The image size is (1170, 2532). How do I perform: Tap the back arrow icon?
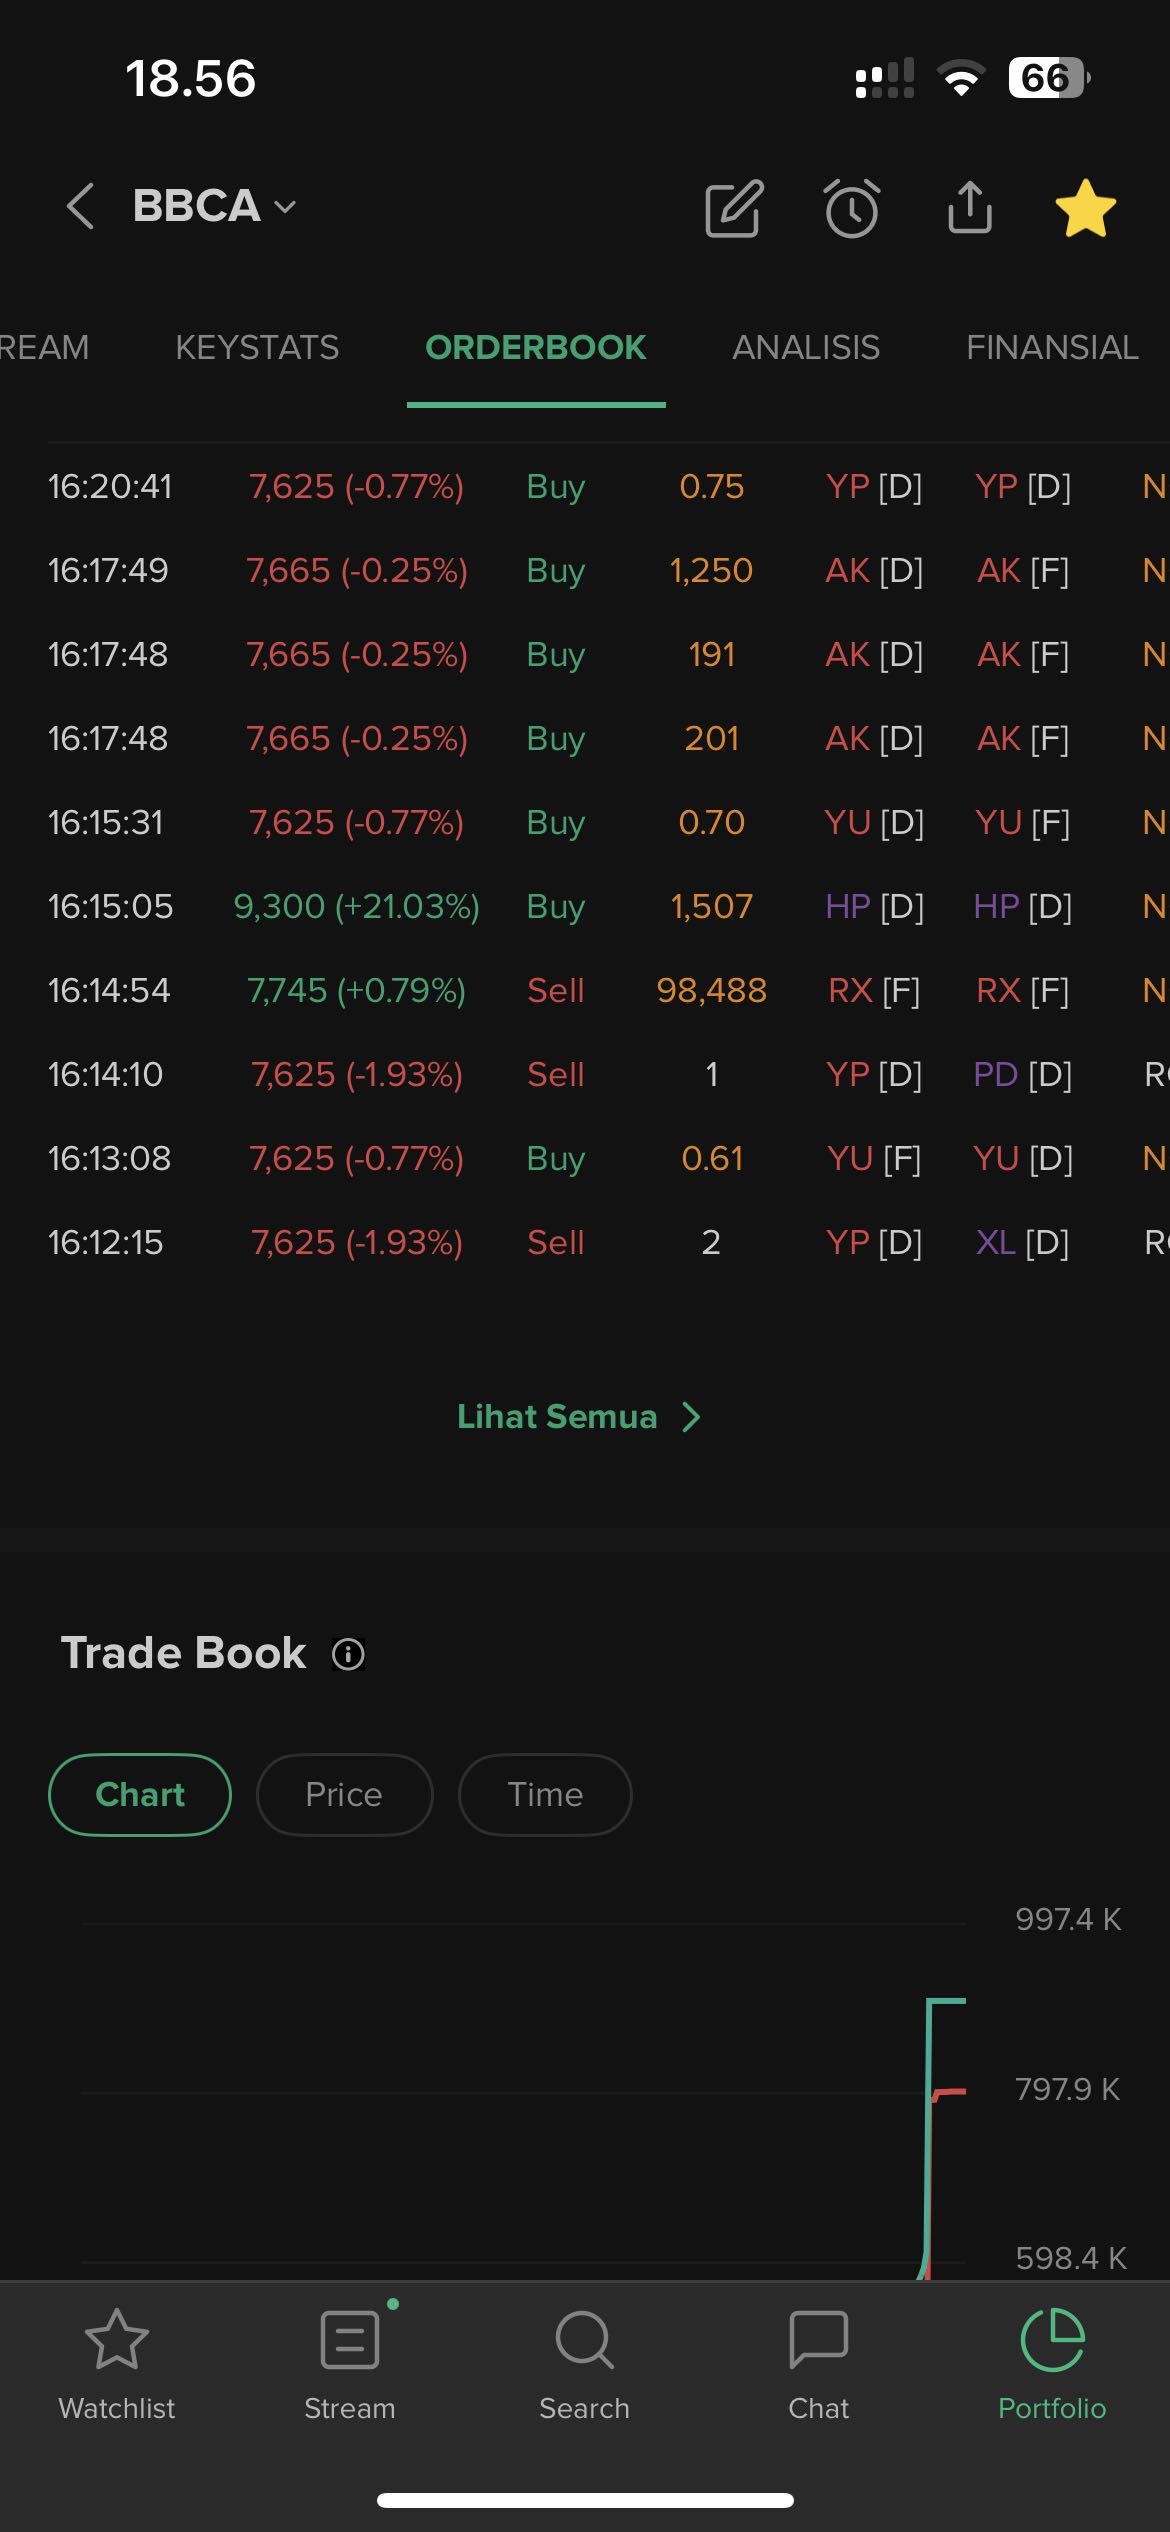[80, 207]
